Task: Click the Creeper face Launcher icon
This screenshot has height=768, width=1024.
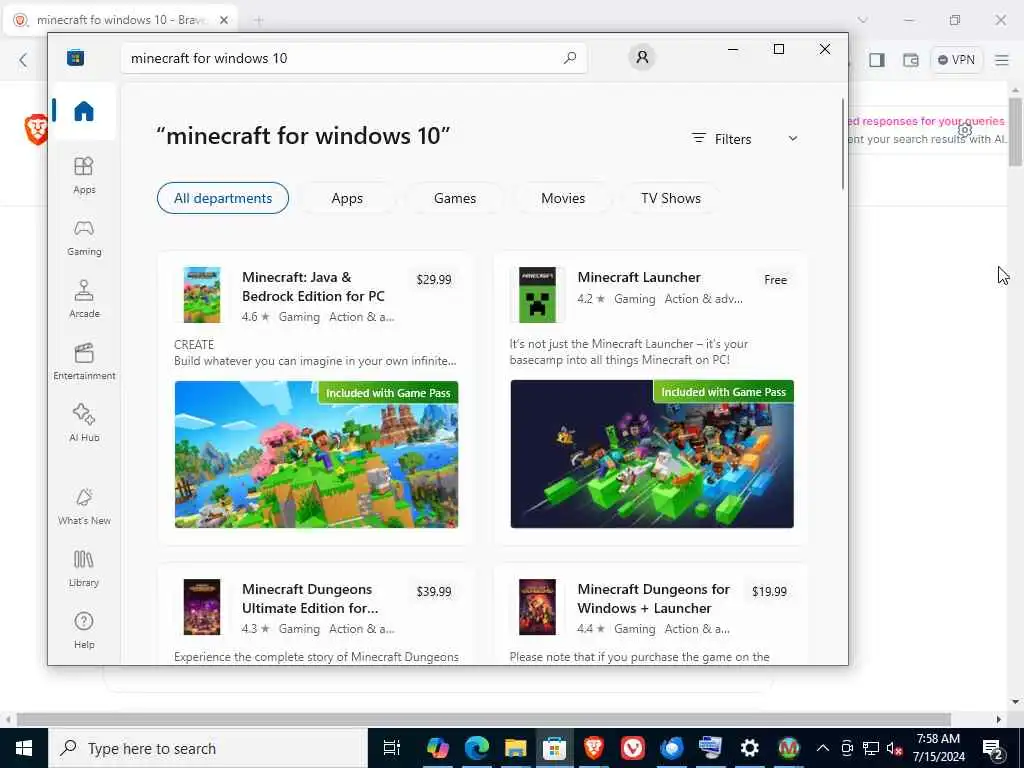Action: (537, 295)
